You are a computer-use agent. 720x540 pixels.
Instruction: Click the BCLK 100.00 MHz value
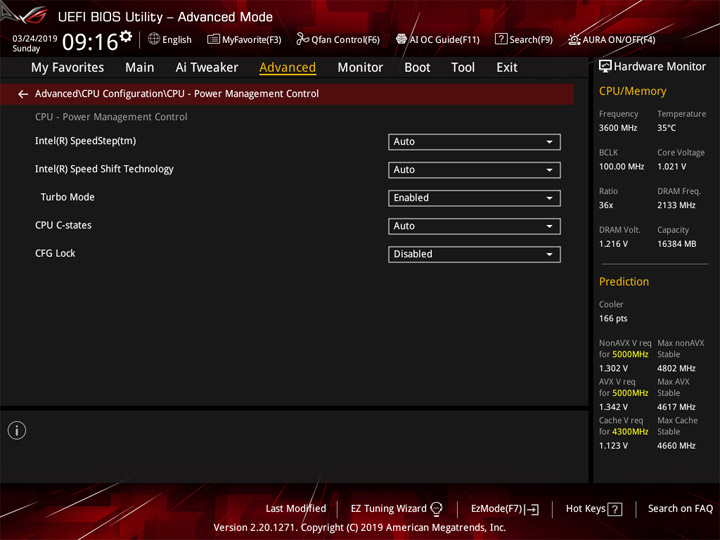point(621,167)
